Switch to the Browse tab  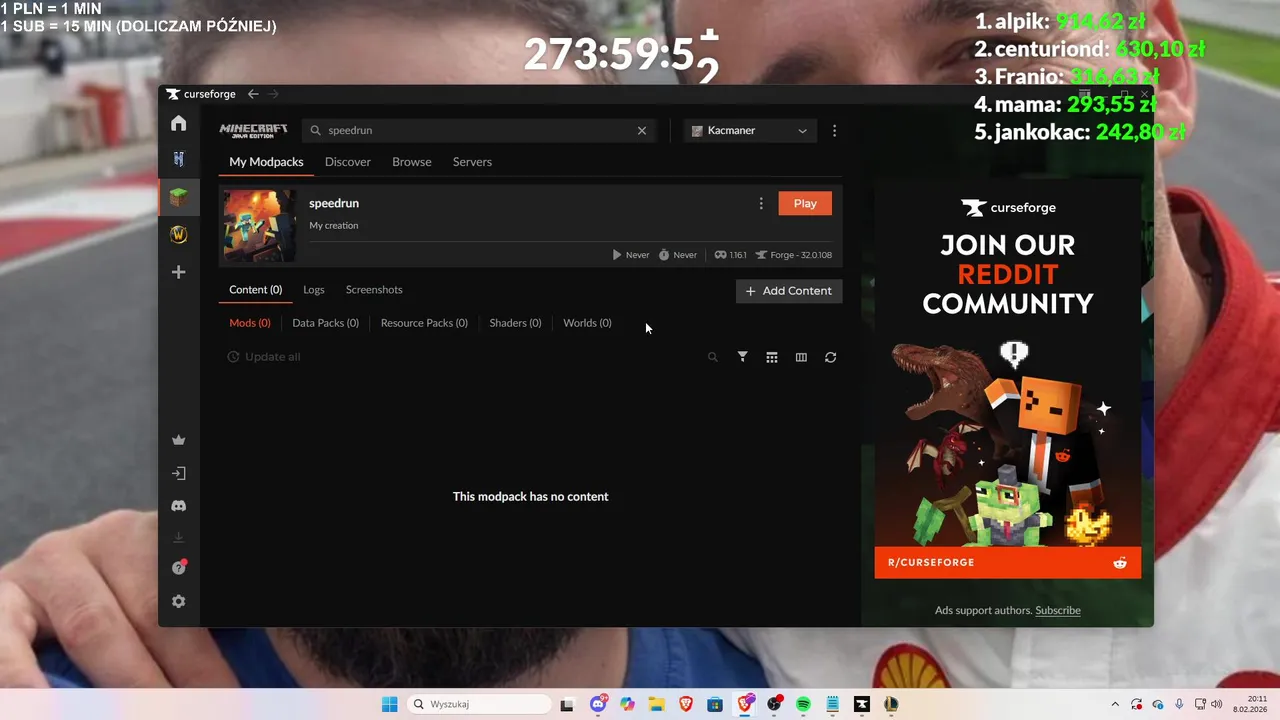tap(412, 162)
